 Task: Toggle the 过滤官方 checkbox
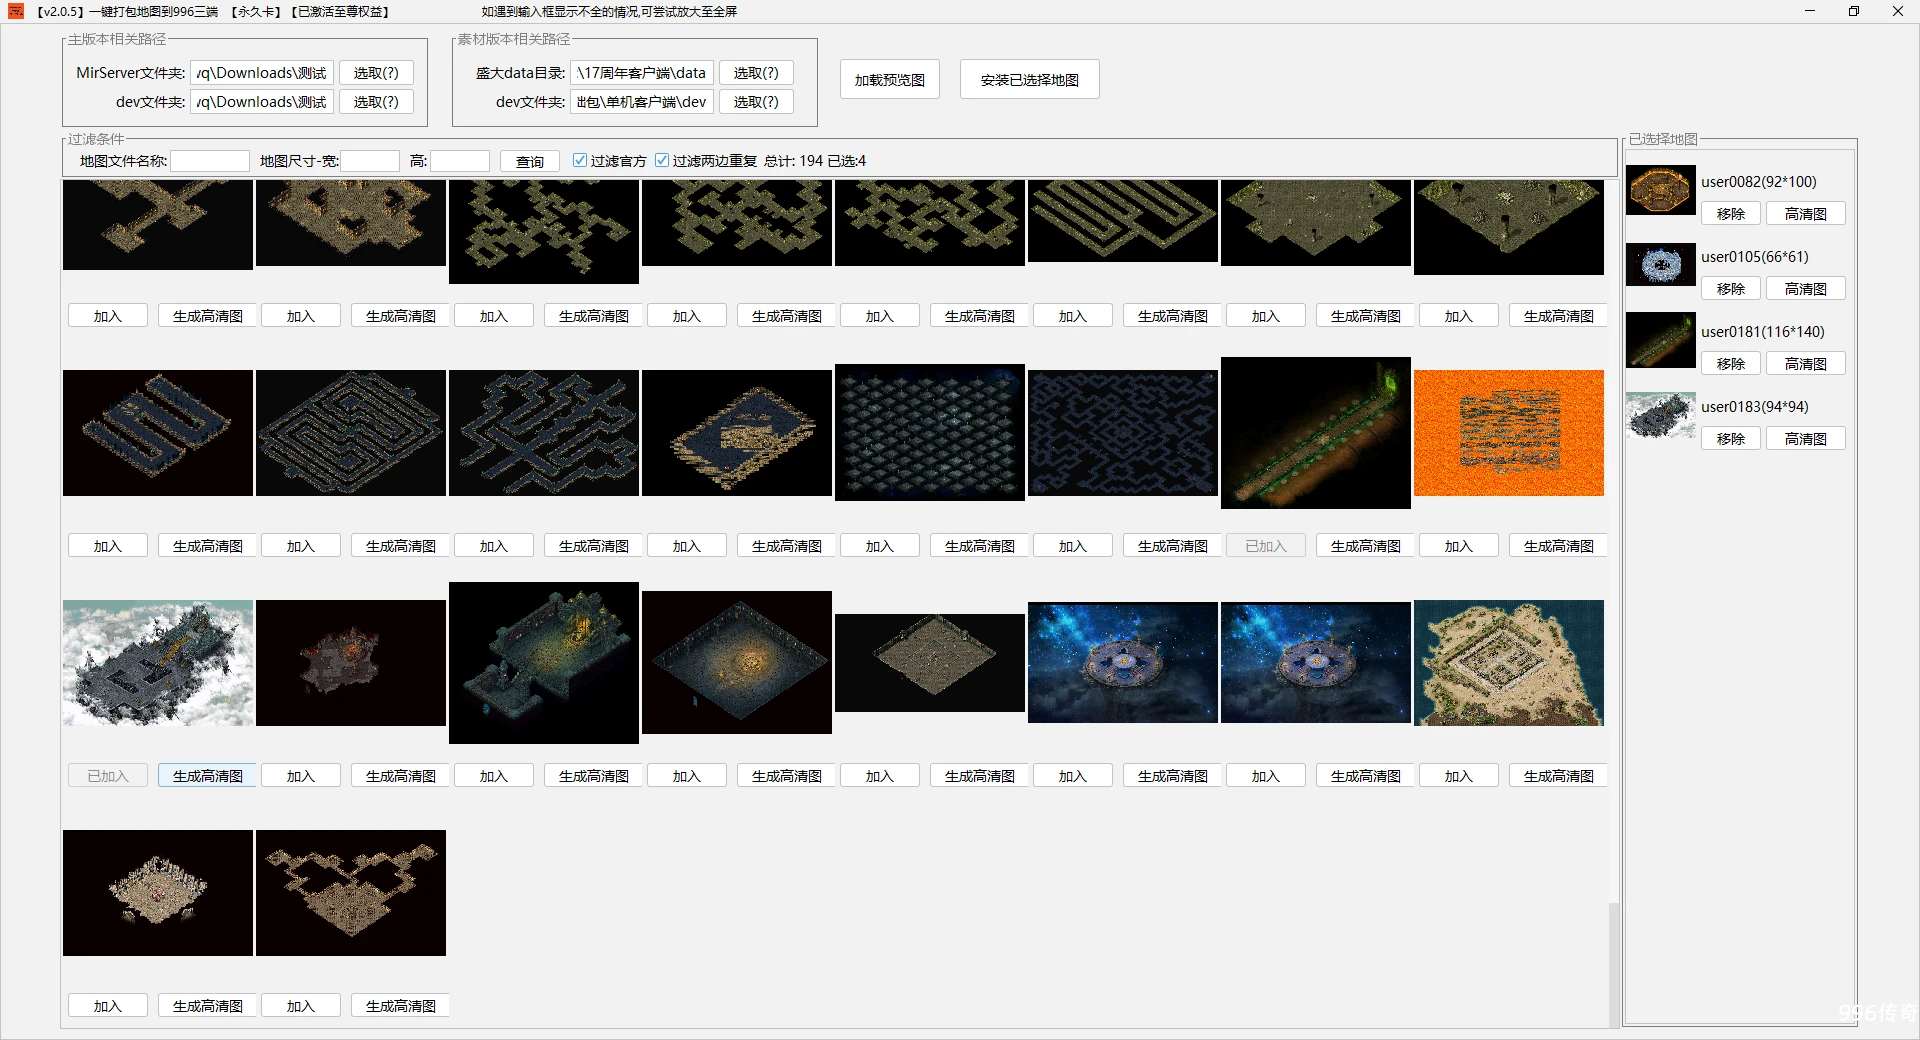580,160
